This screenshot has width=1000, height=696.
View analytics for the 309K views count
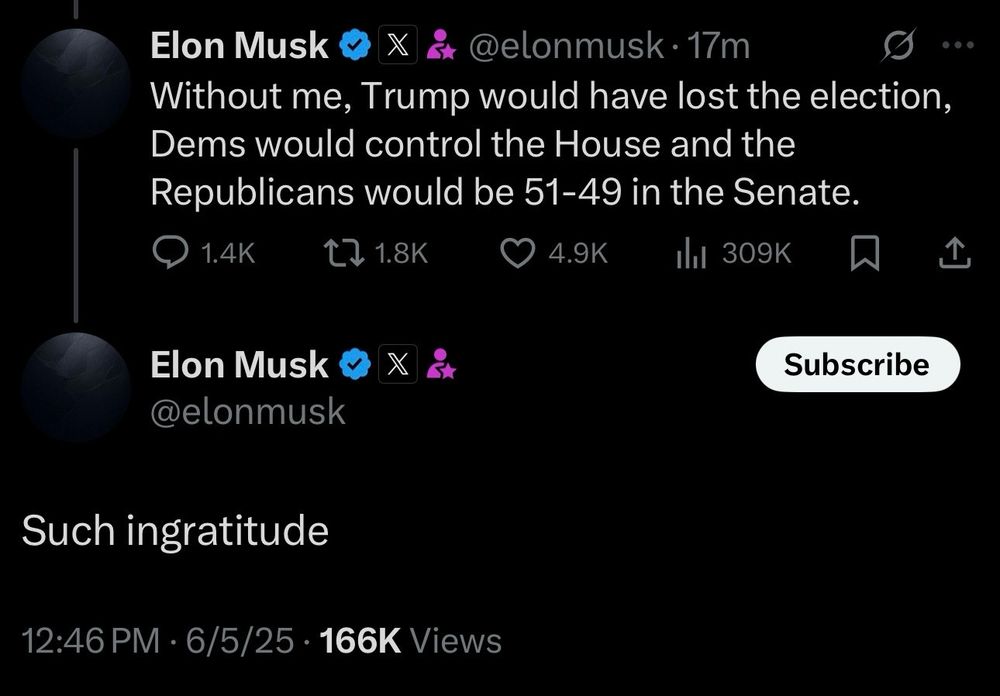(690, 255)
